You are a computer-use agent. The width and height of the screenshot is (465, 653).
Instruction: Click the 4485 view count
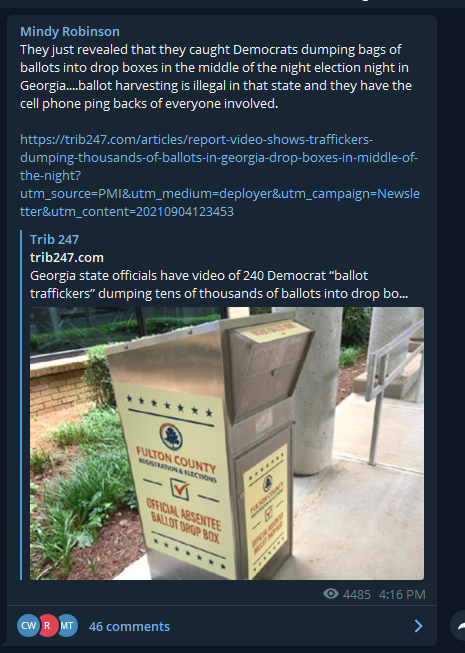[357, 594]
